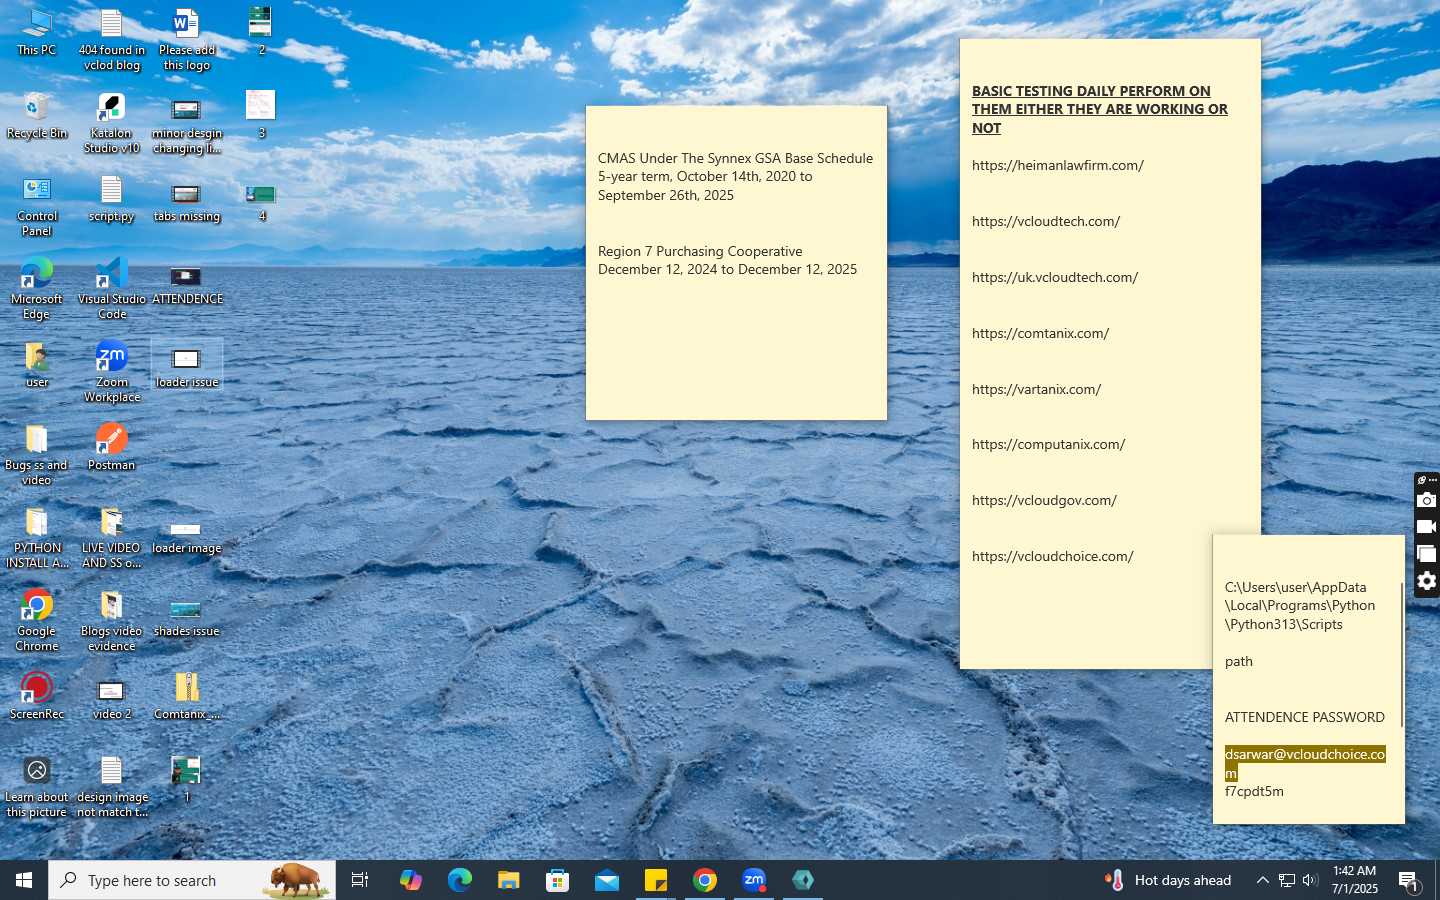Select the ScreenRec desktop shortcut
The width and height of the screenshot is (1440, 900).
(x=37, y=696)
